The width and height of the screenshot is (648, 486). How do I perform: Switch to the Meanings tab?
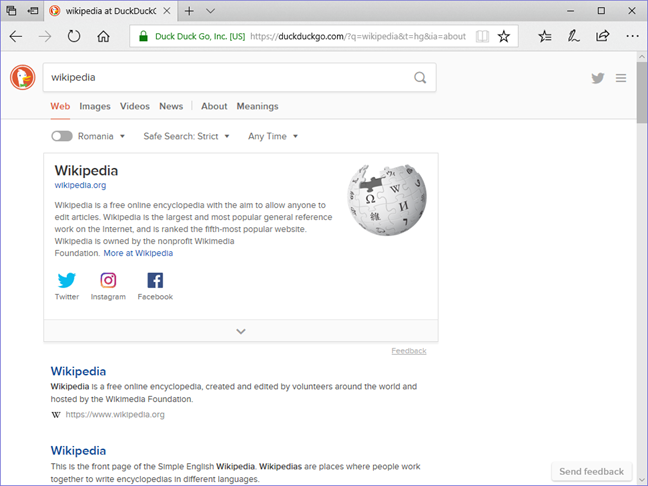pos(257,106)
